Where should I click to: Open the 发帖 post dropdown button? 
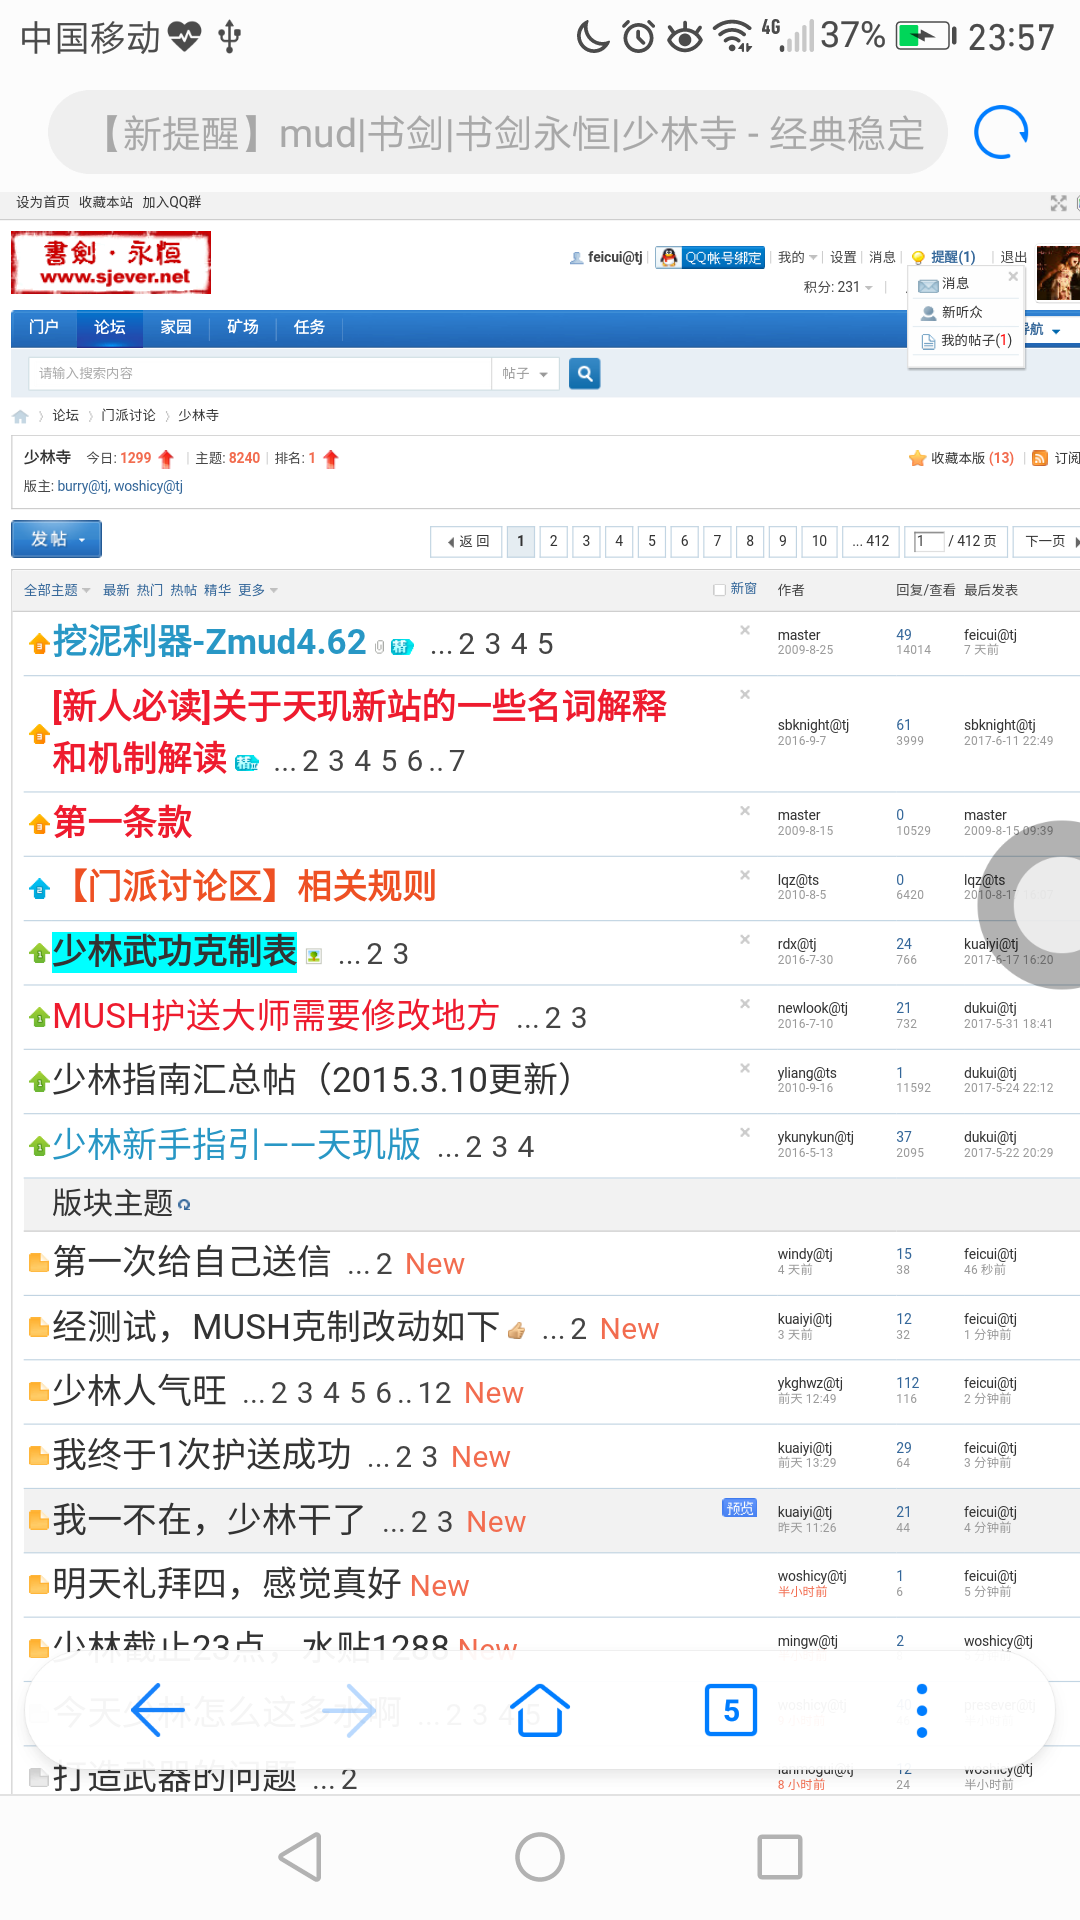(57, 539)
